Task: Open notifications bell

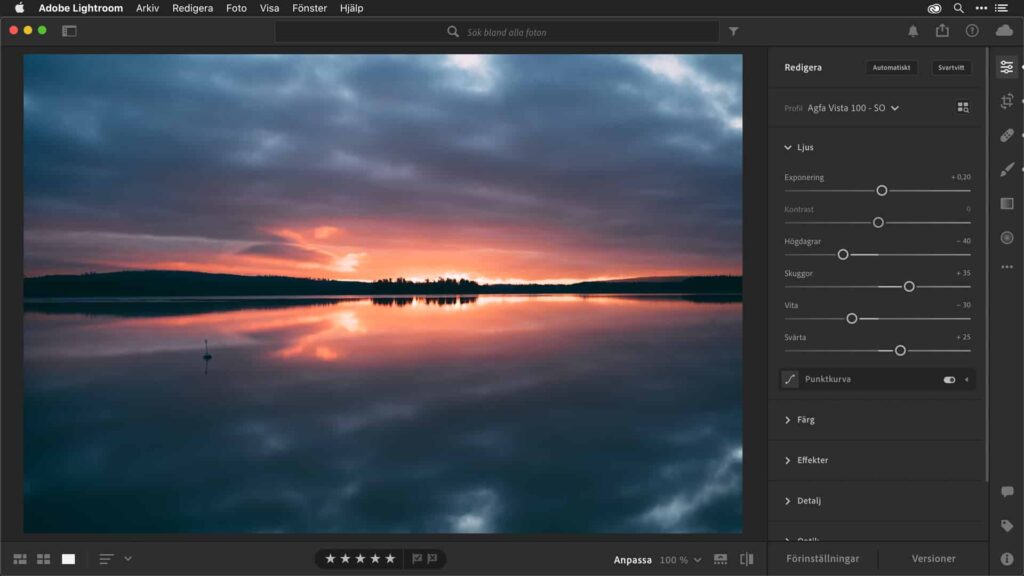Action: (913, 31)
